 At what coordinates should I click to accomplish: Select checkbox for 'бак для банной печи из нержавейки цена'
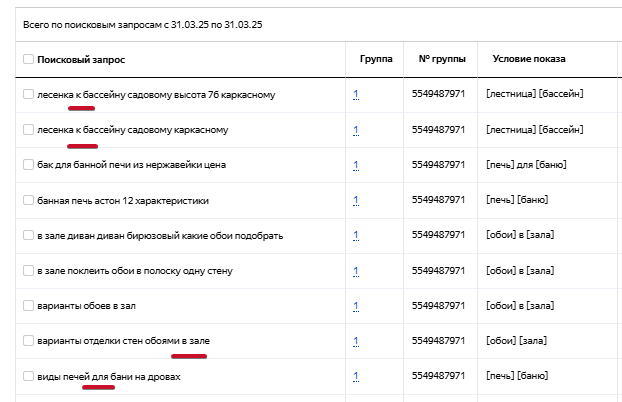(28, 164)
